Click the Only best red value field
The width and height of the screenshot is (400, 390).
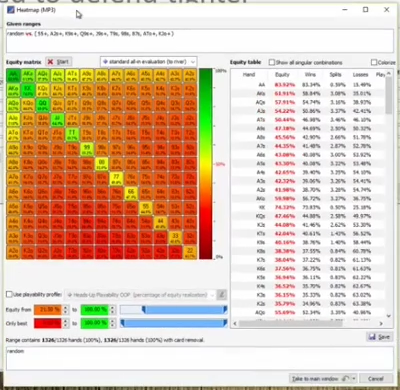pyautogui.click(x=48, y=323)
